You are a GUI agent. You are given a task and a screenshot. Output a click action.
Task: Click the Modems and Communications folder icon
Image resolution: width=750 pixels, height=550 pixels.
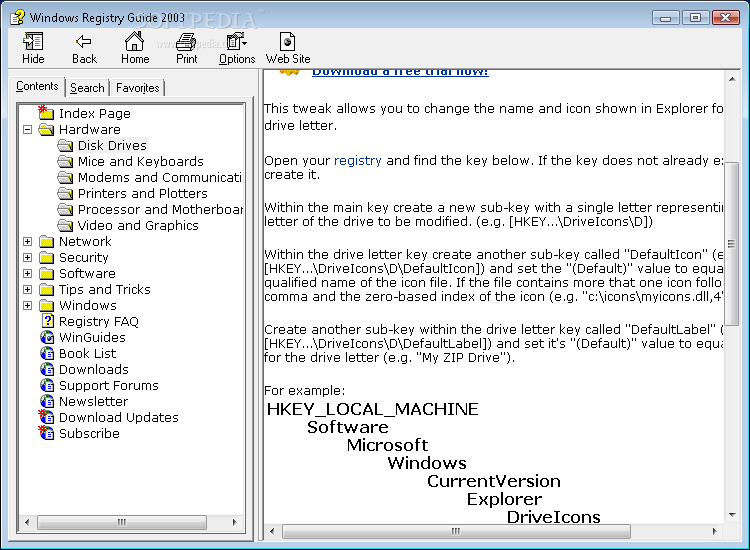65,177
